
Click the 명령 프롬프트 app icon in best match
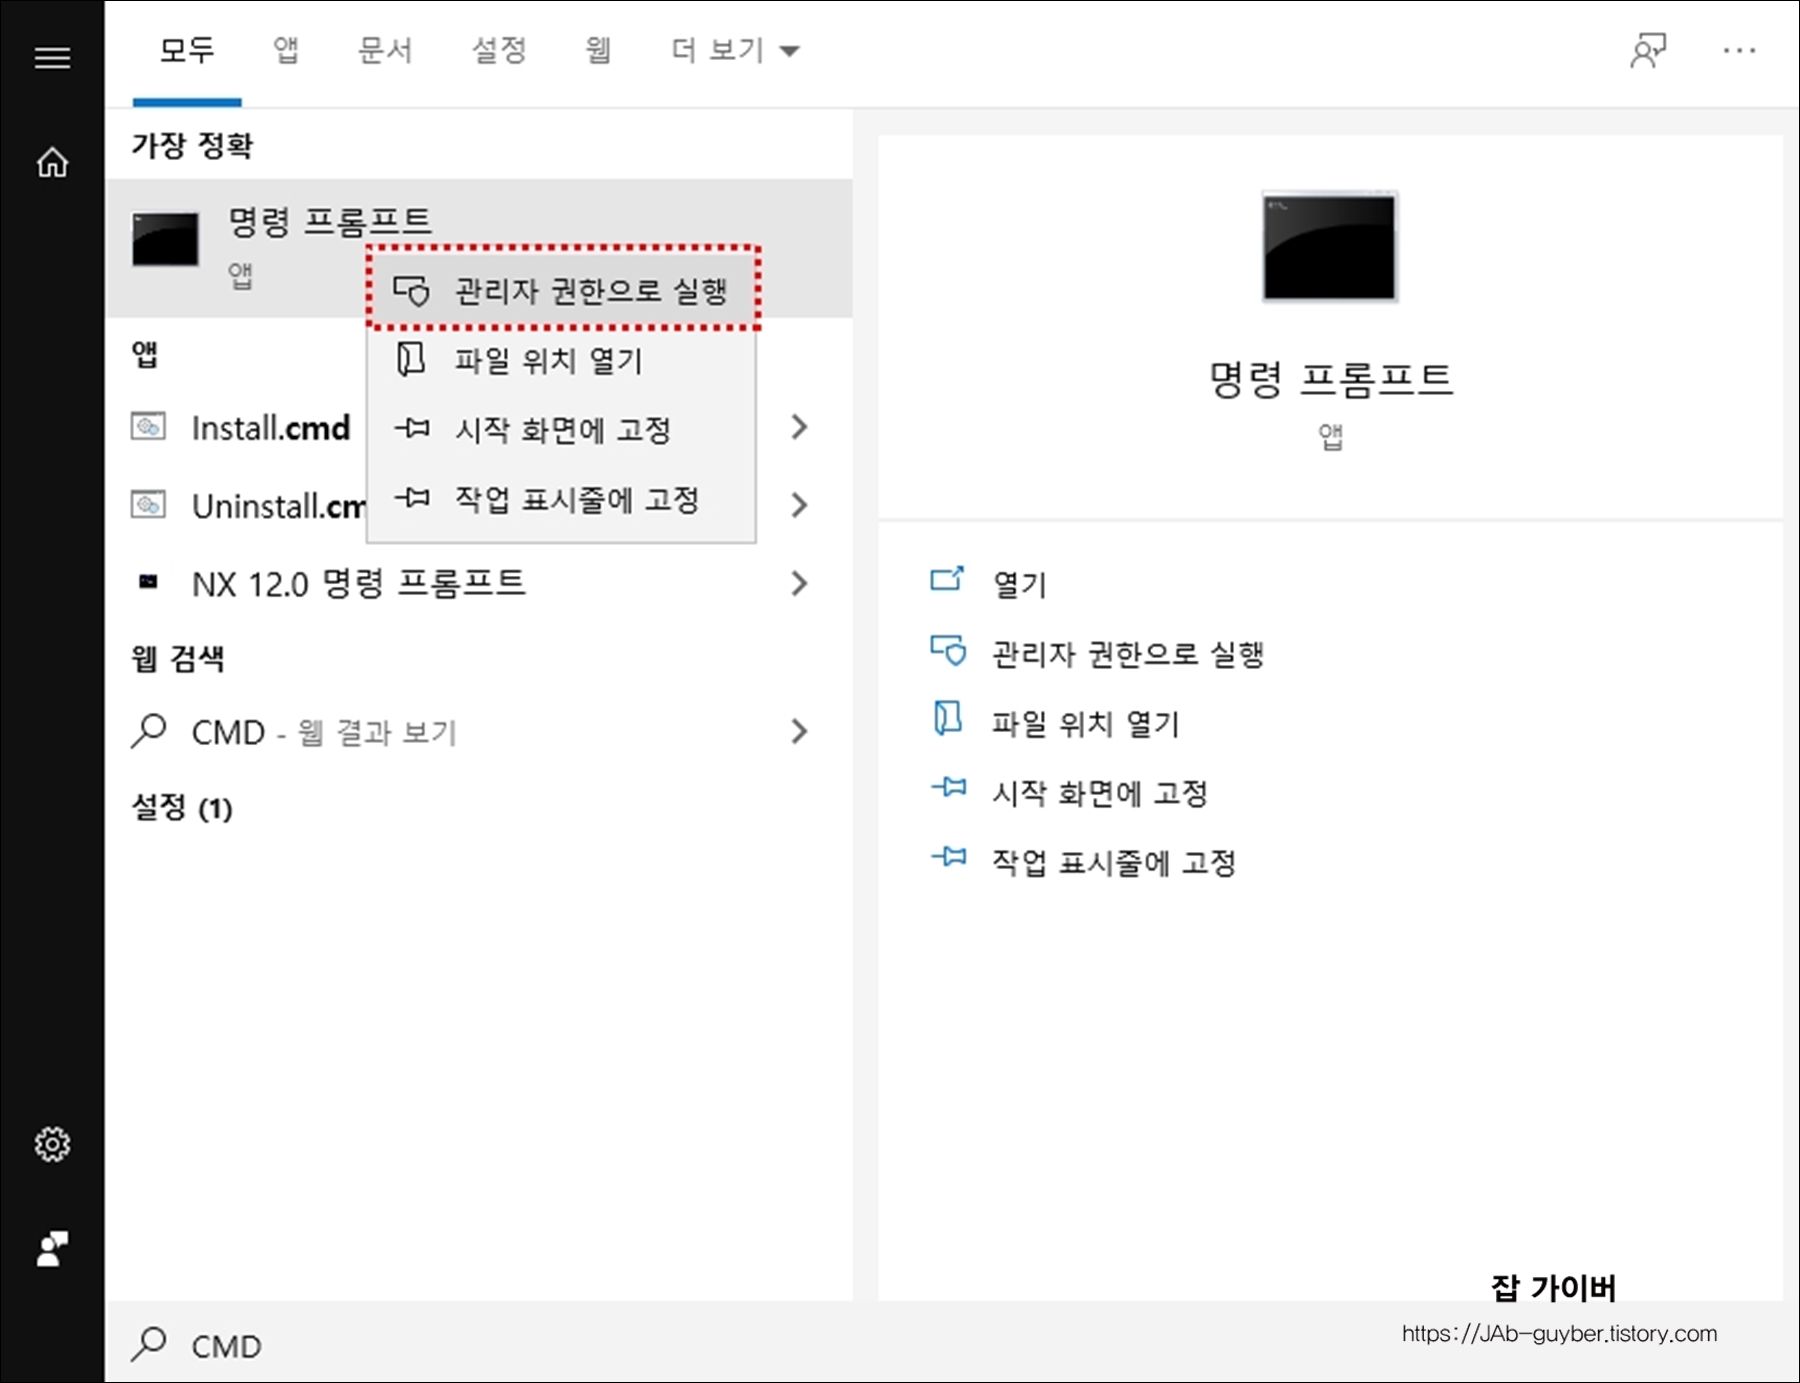click(165, 239)
